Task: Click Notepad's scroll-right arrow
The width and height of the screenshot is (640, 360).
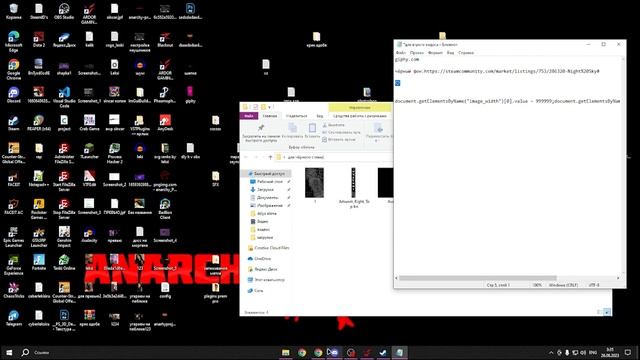Action: [618, 278]
